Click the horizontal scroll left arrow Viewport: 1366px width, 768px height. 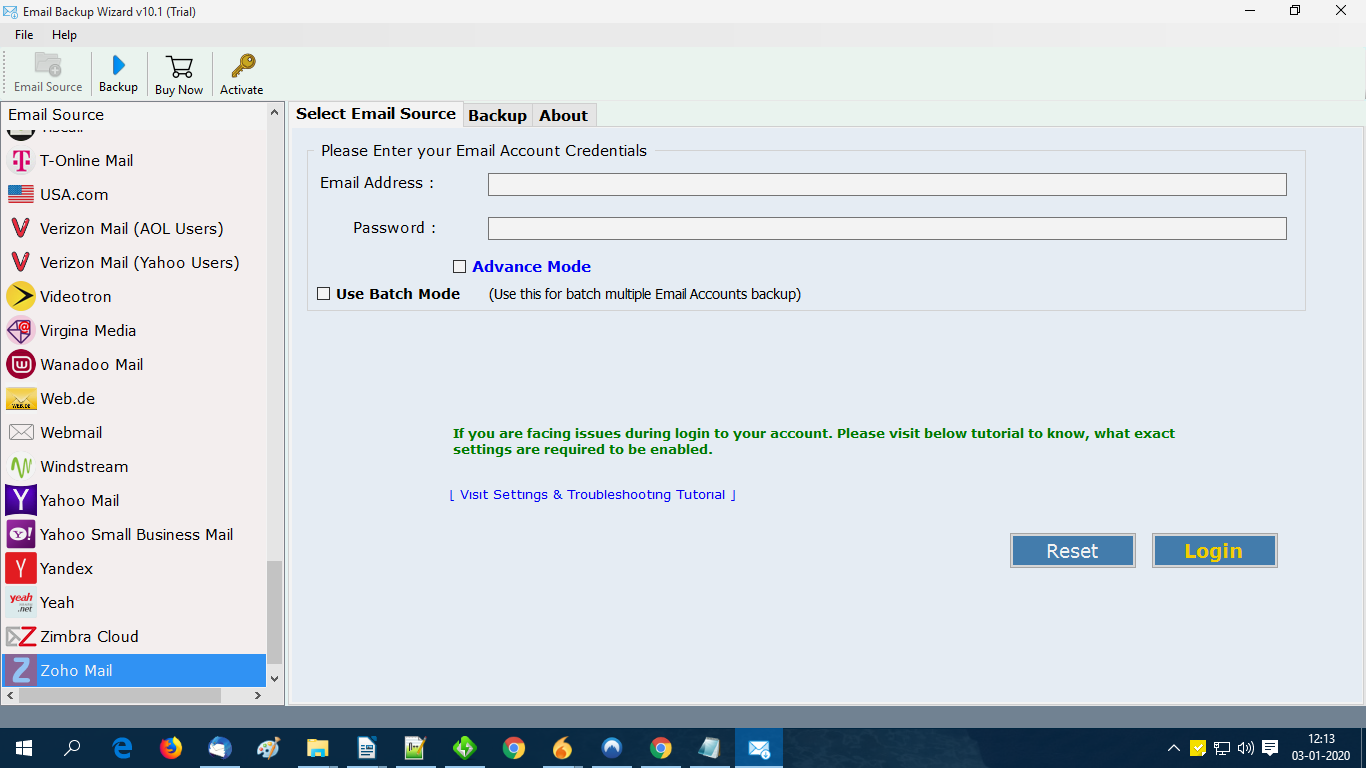[x=11, y=695]
